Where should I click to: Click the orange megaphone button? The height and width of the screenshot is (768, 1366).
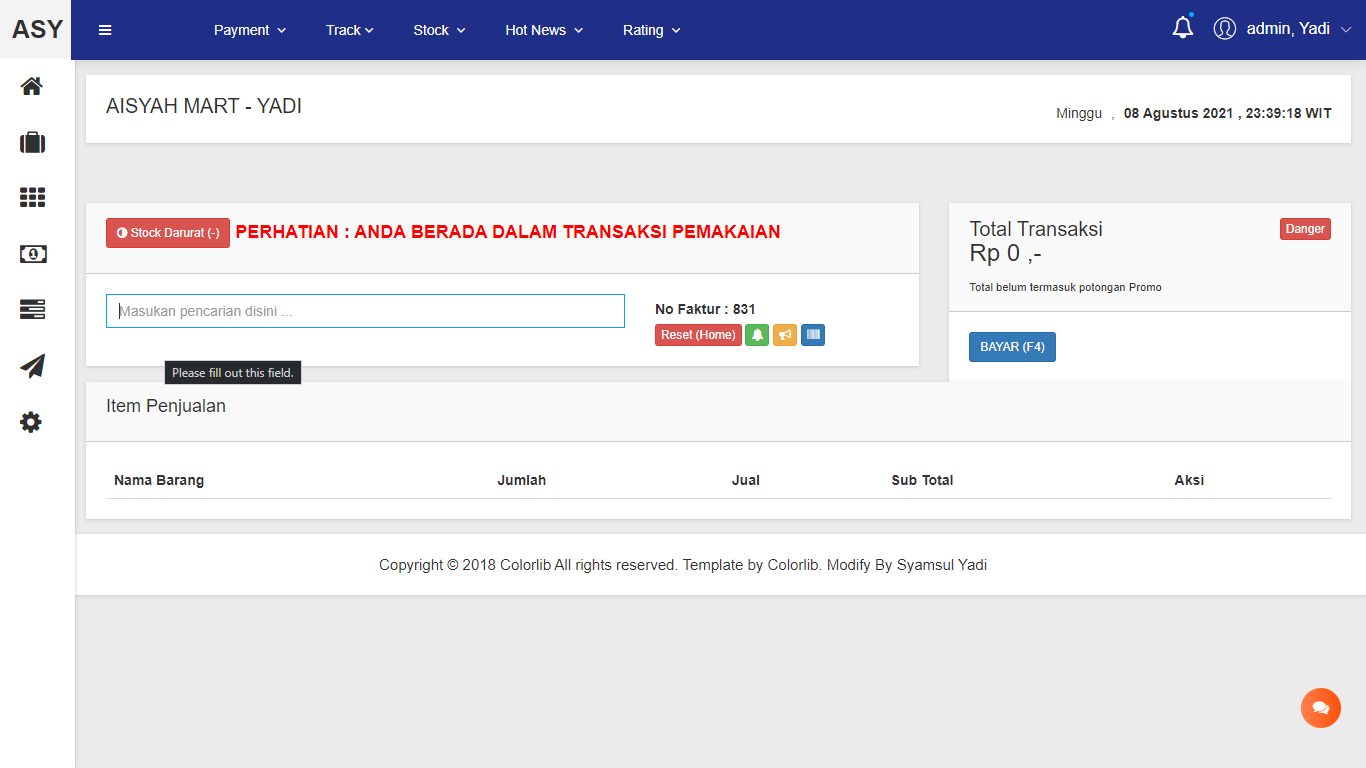pos(785,335)
